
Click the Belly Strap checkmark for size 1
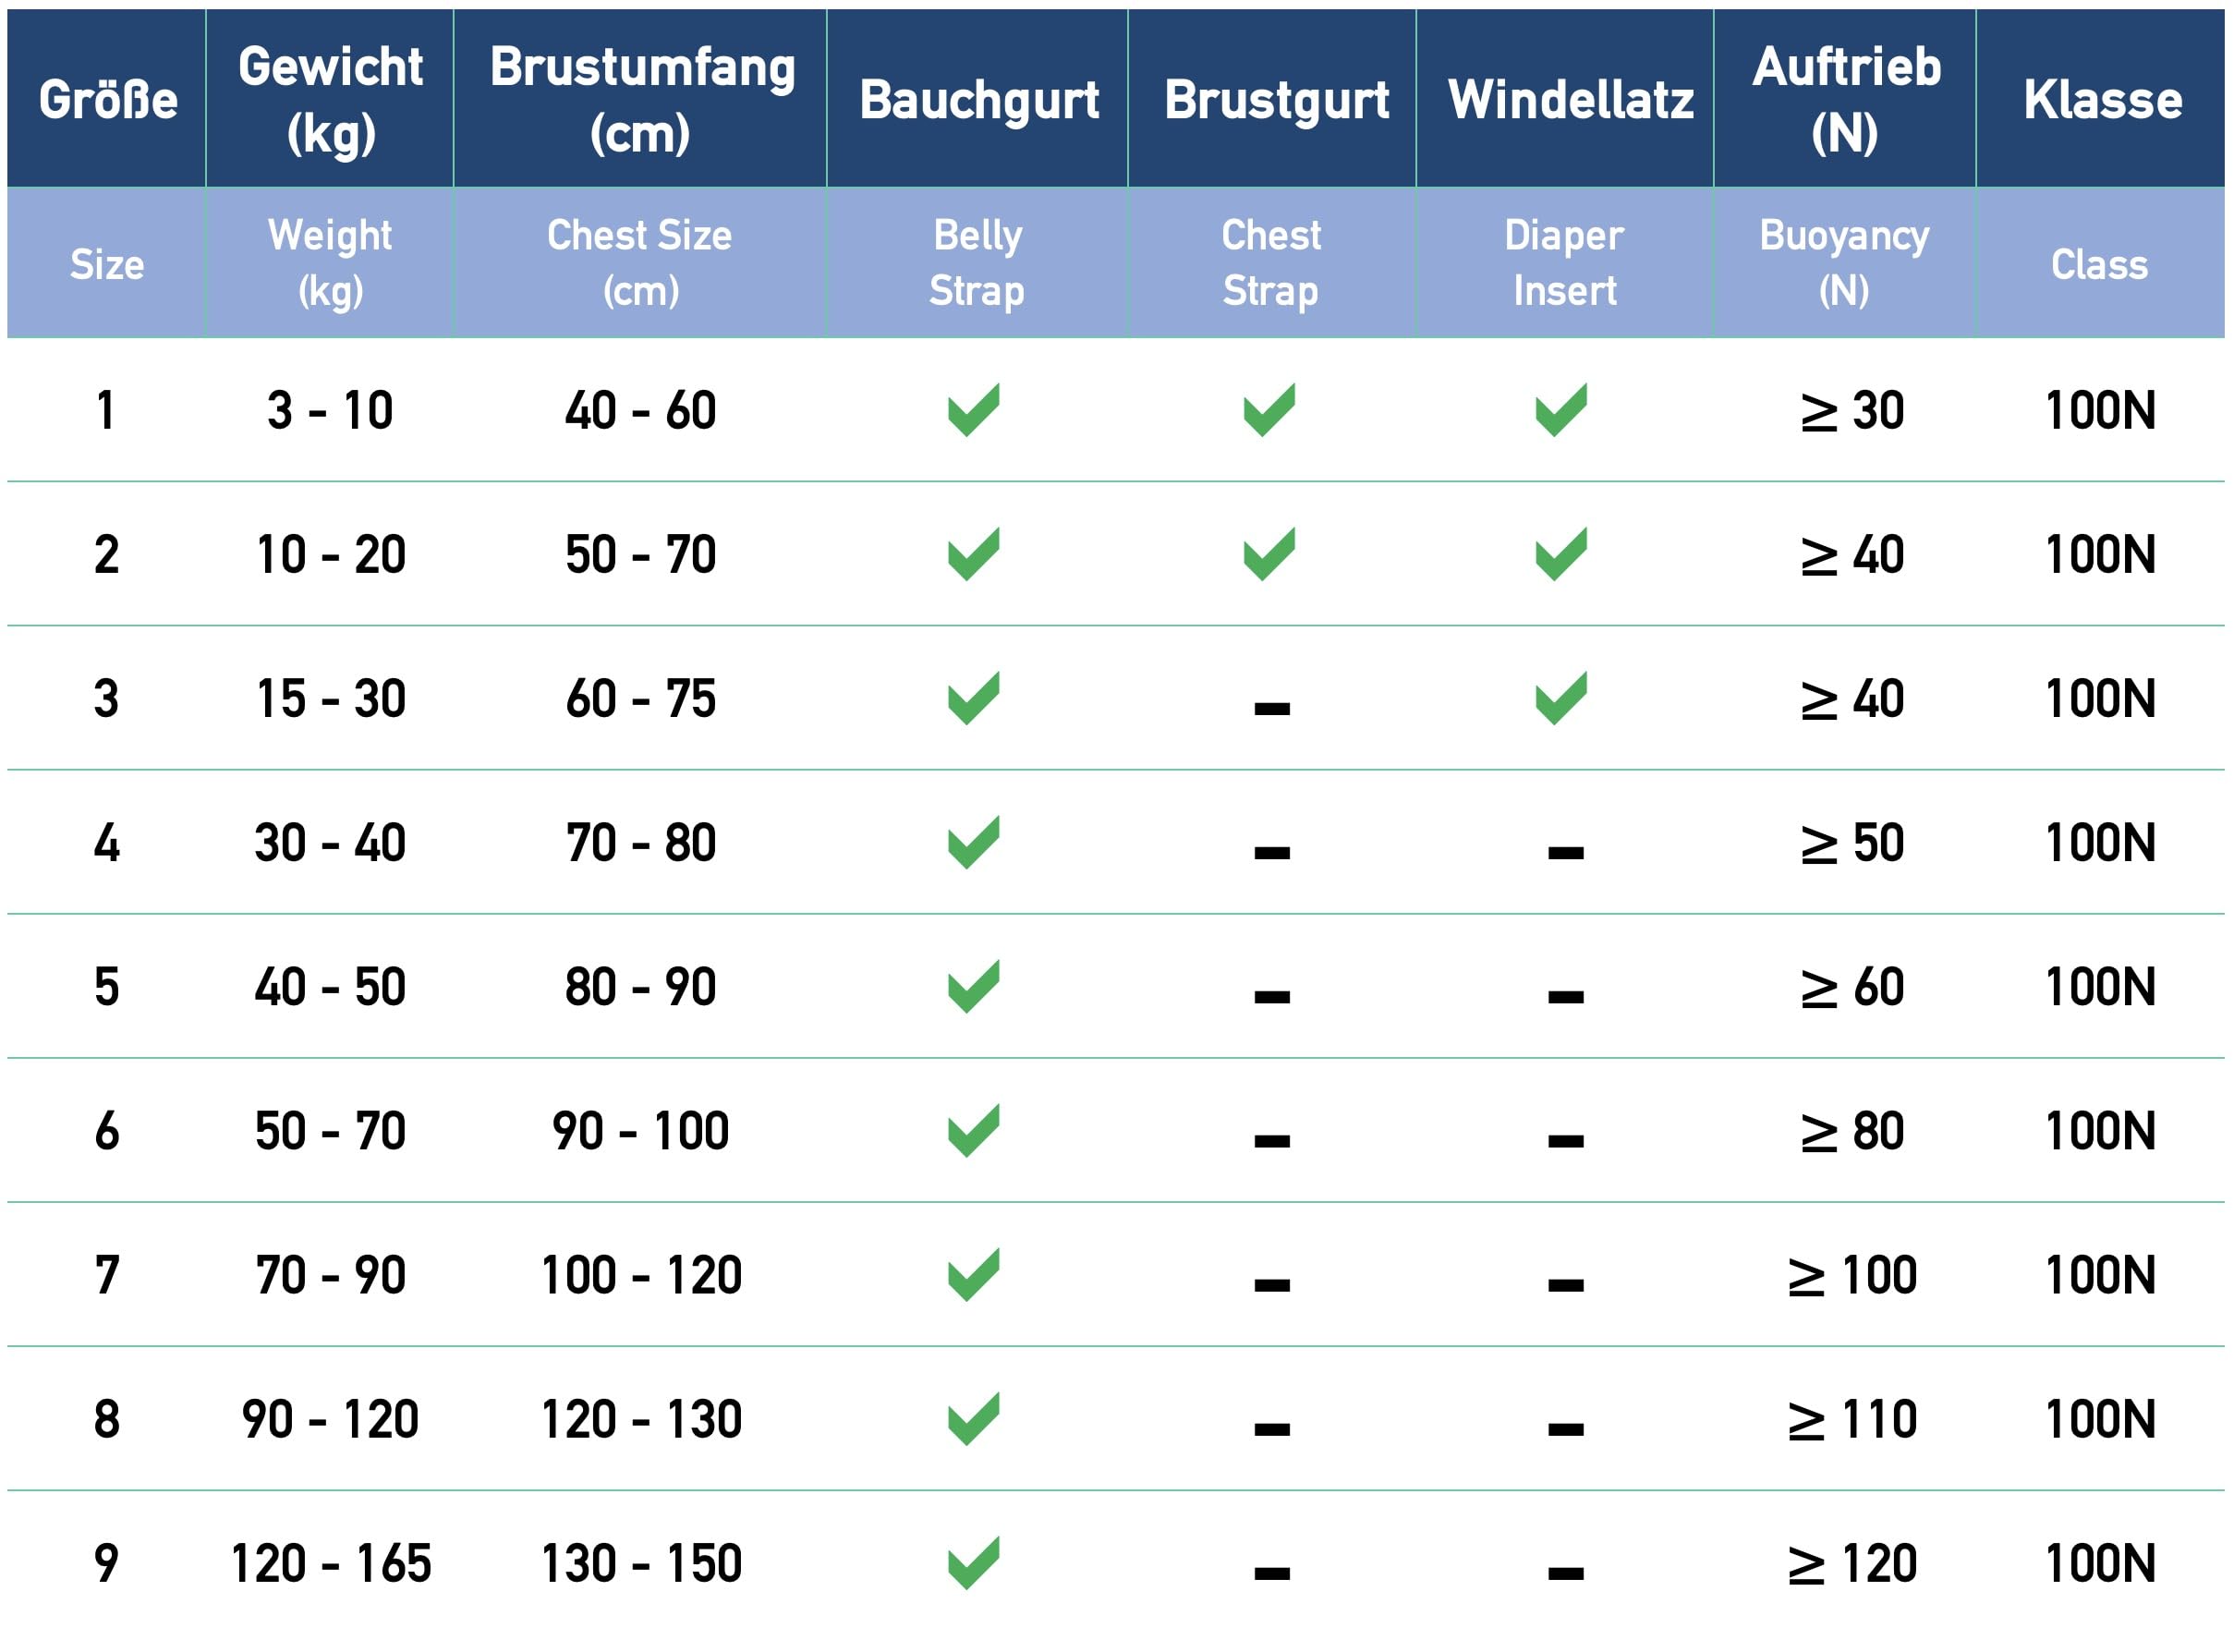973,410
